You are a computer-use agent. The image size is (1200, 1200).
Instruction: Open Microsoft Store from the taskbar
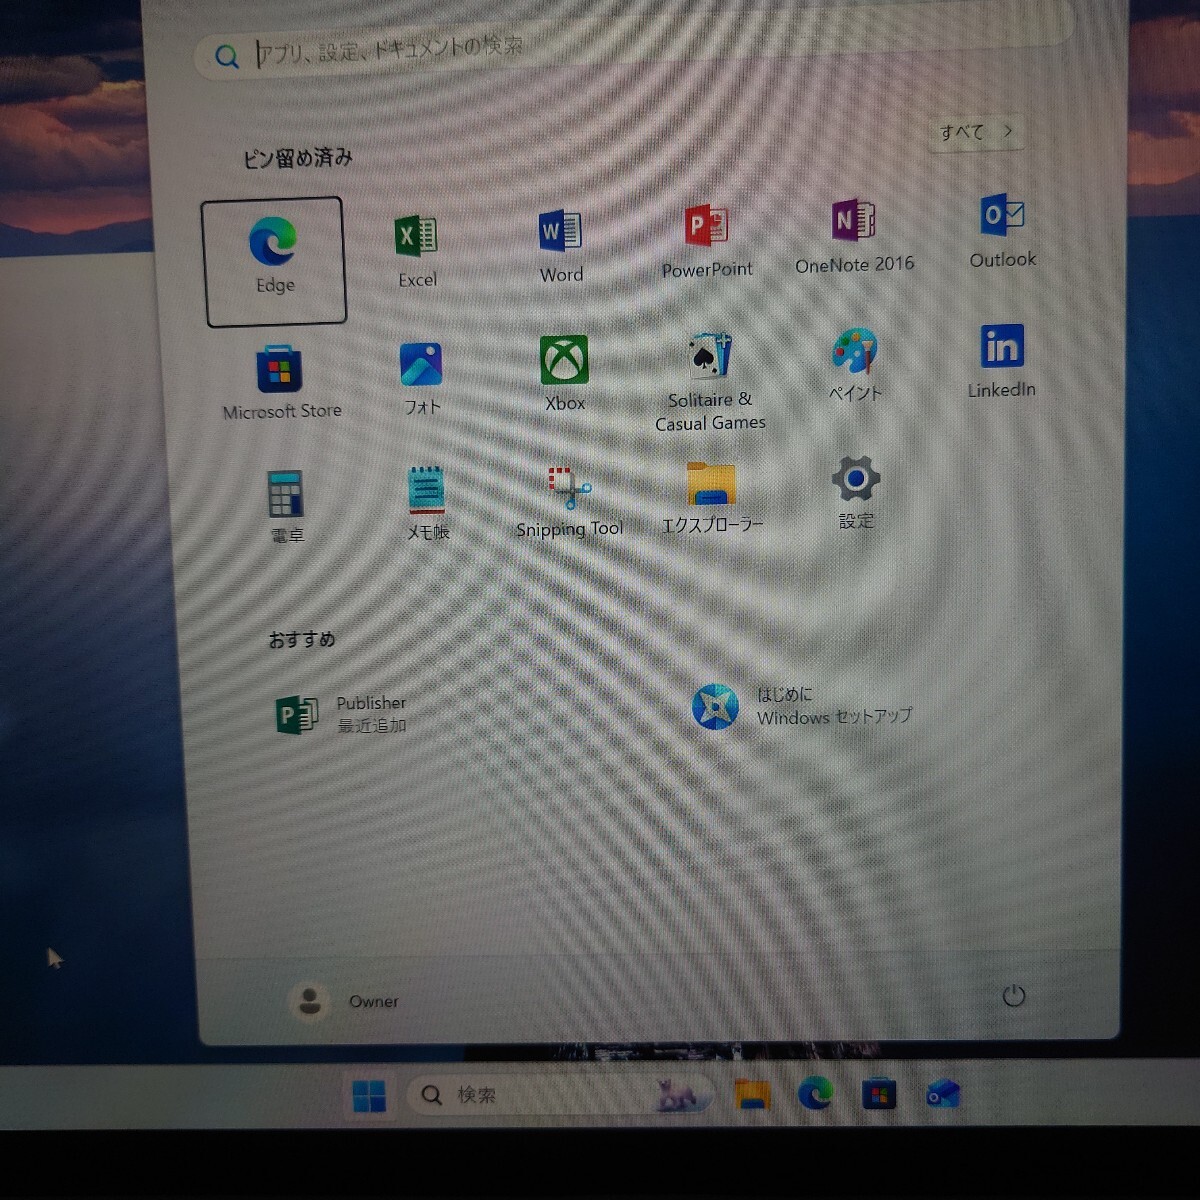879,1094
